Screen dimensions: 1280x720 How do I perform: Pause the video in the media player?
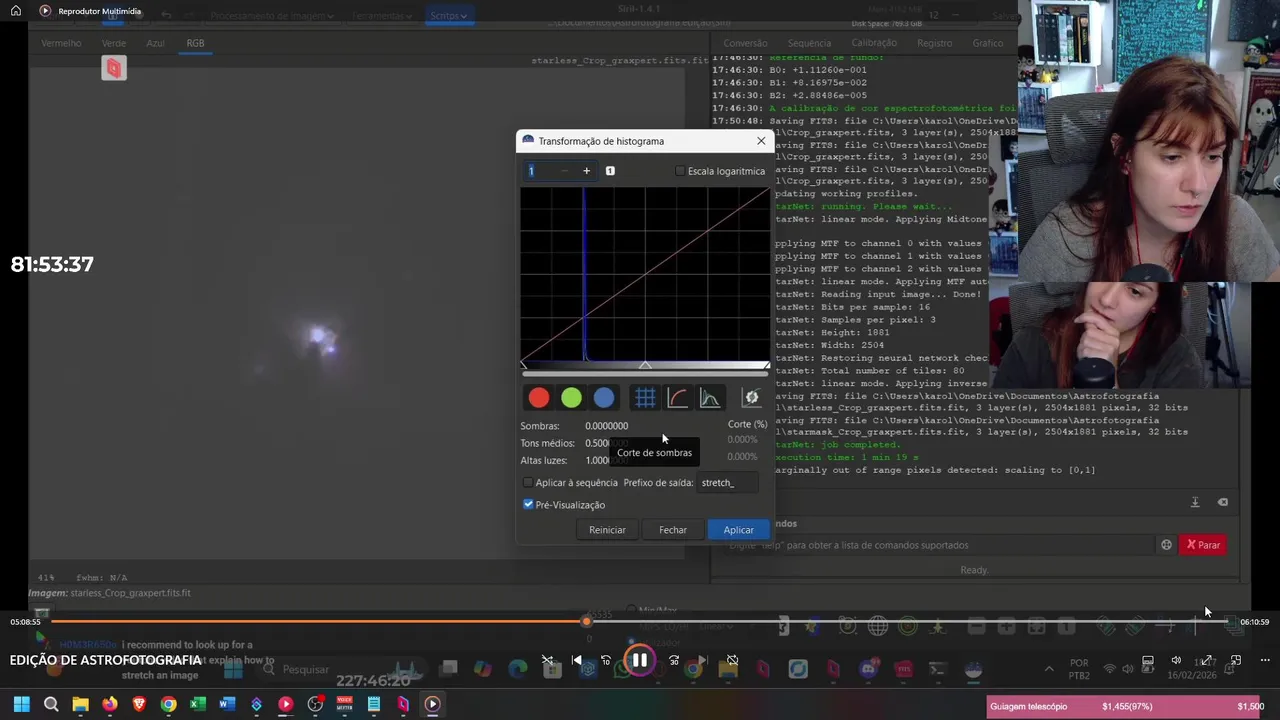(639, 661)
